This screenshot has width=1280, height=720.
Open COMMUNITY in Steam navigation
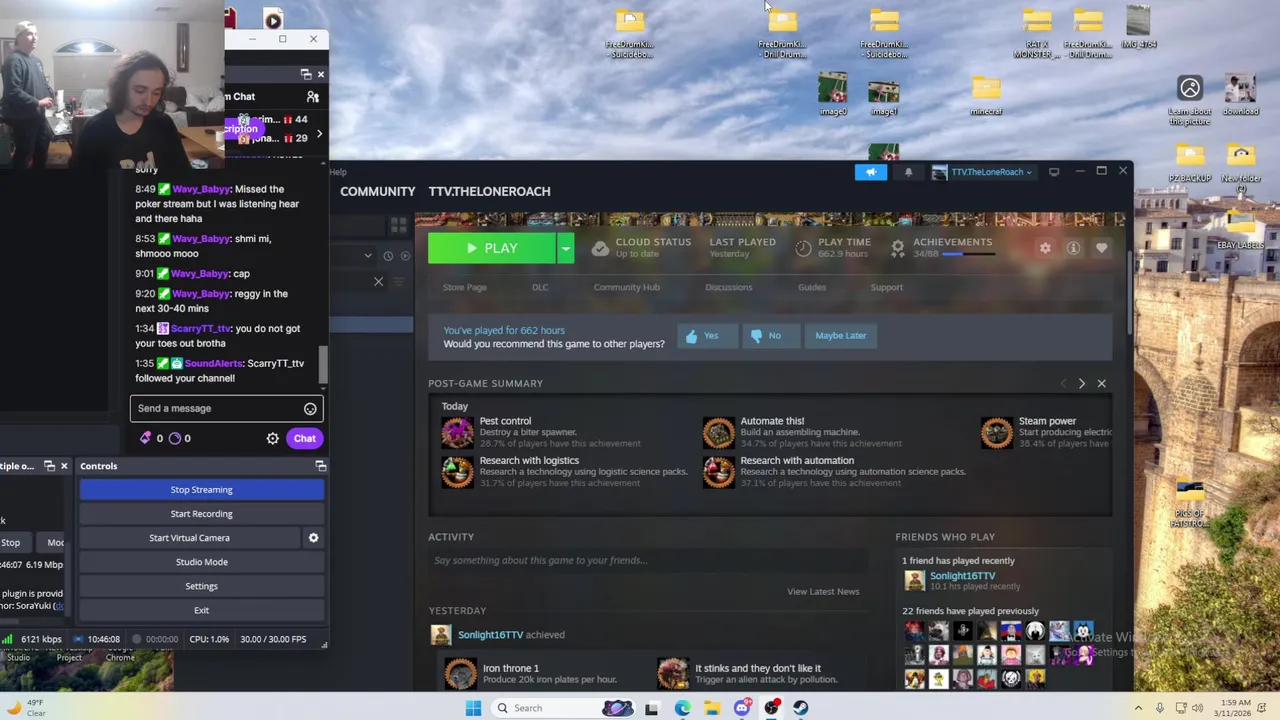coord(377,191)
